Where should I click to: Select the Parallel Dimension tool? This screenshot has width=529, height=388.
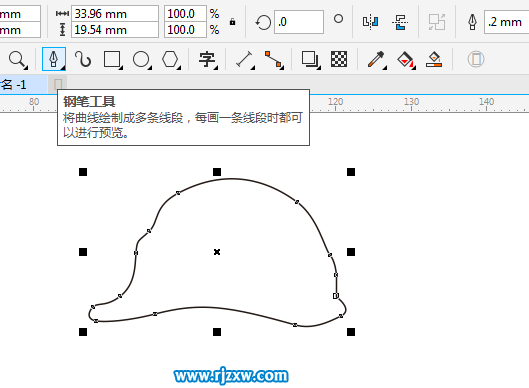pyautogui.click(x=244, y=59)
